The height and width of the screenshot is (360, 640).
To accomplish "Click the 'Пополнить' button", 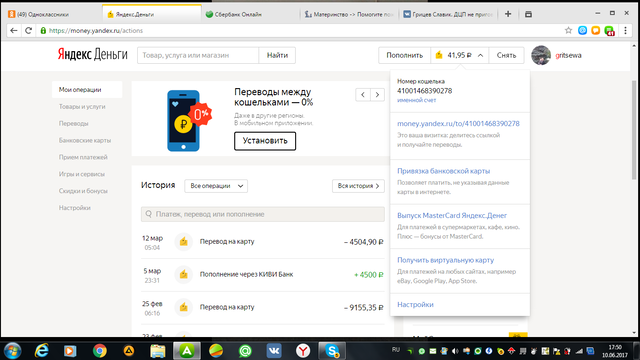I will pos(404,55).
